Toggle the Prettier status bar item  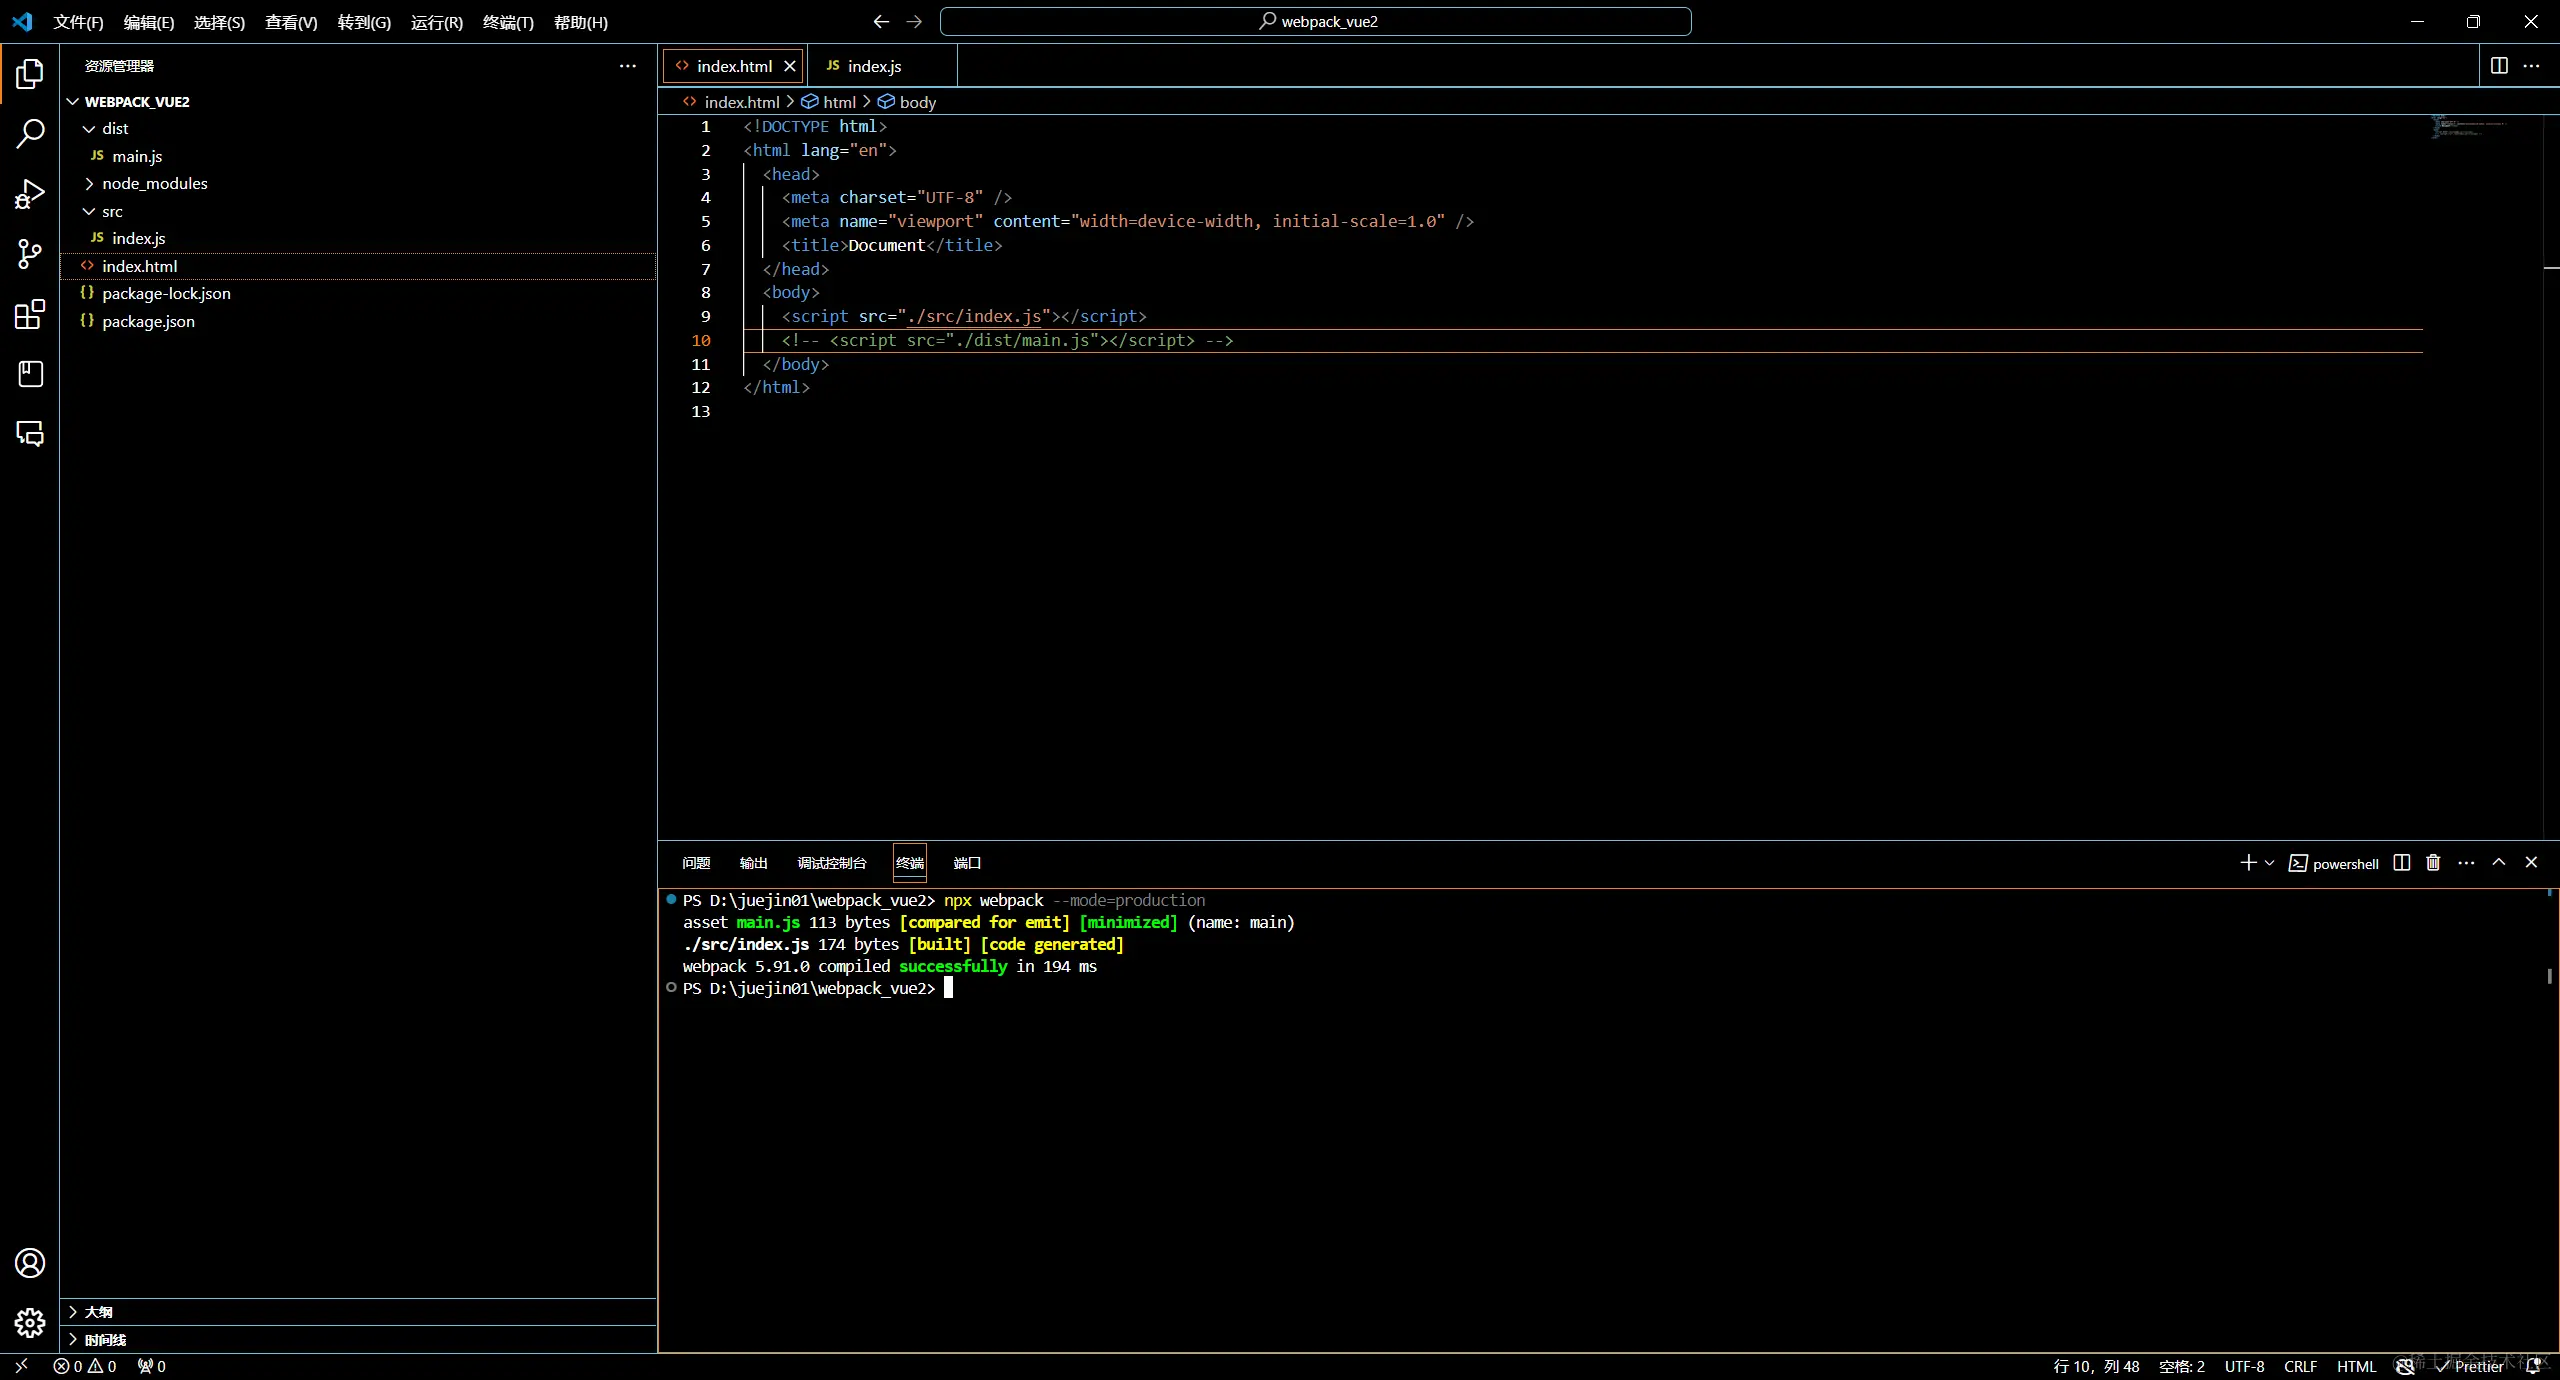click(2470, 1366)
